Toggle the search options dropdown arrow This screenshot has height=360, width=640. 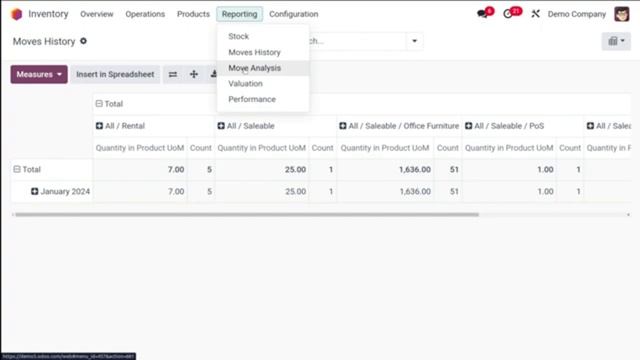414,41
